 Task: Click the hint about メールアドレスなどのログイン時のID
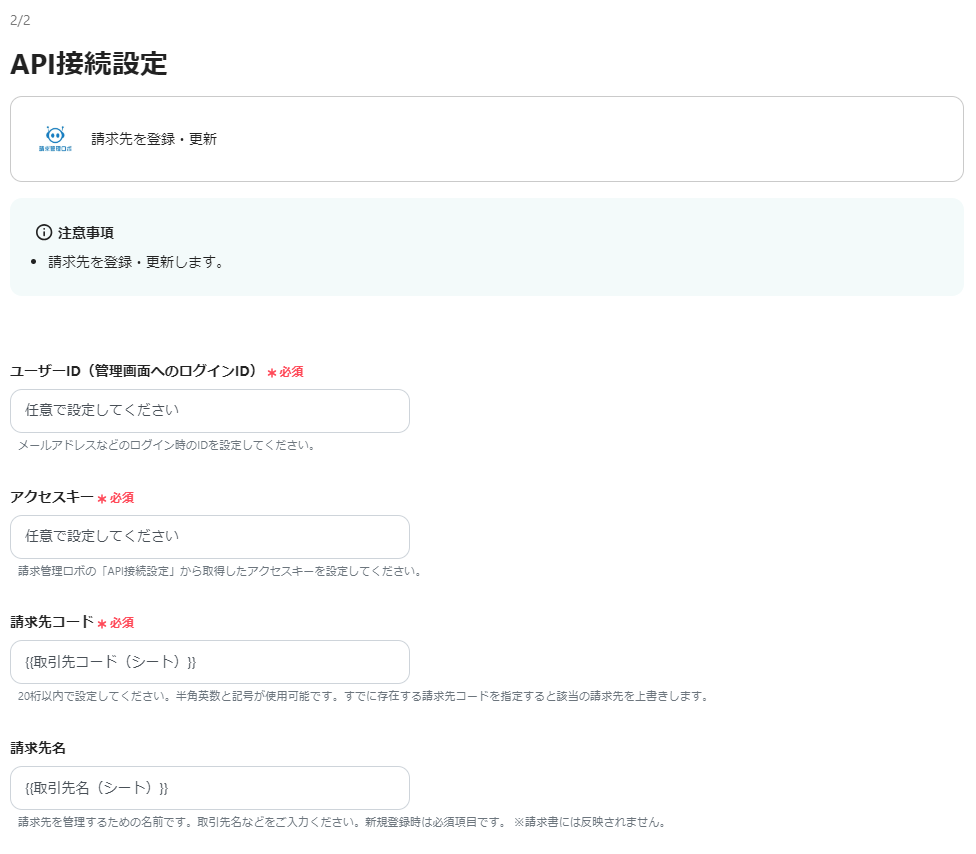point(167,445)
